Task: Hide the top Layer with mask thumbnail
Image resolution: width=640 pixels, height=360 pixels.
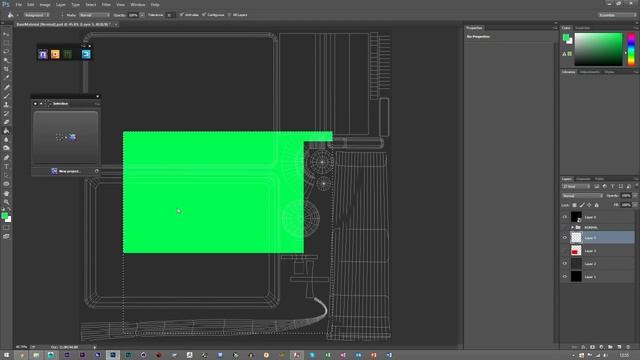Action: pyautogui.click(x=565, y=217)
